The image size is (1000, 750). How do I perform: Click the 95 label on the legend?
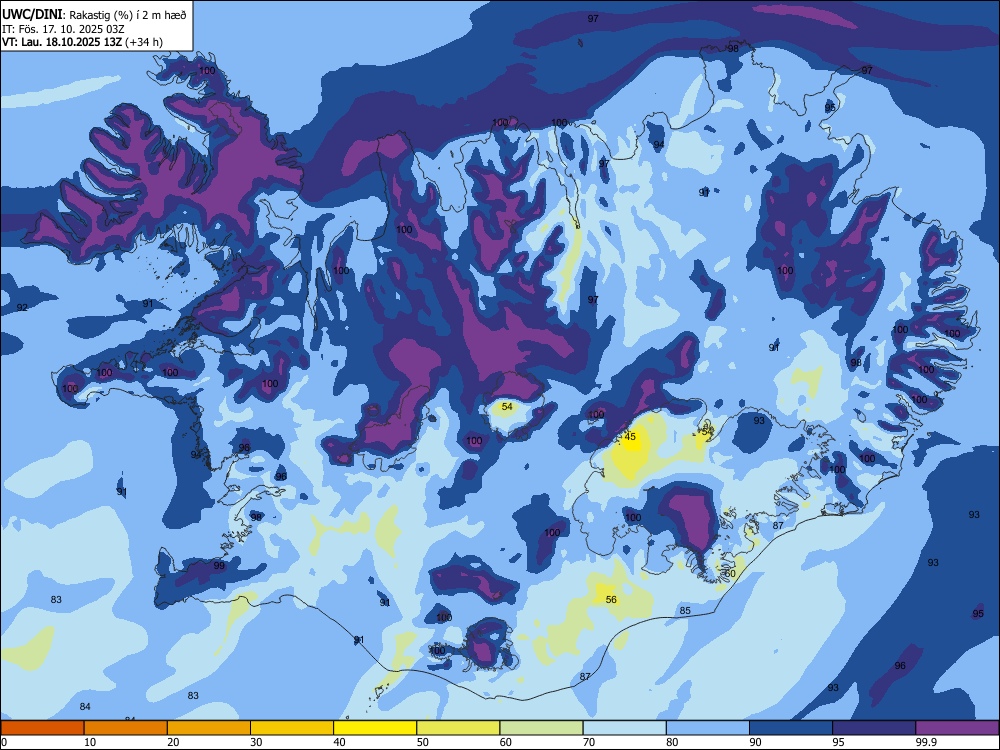[838, 742]
